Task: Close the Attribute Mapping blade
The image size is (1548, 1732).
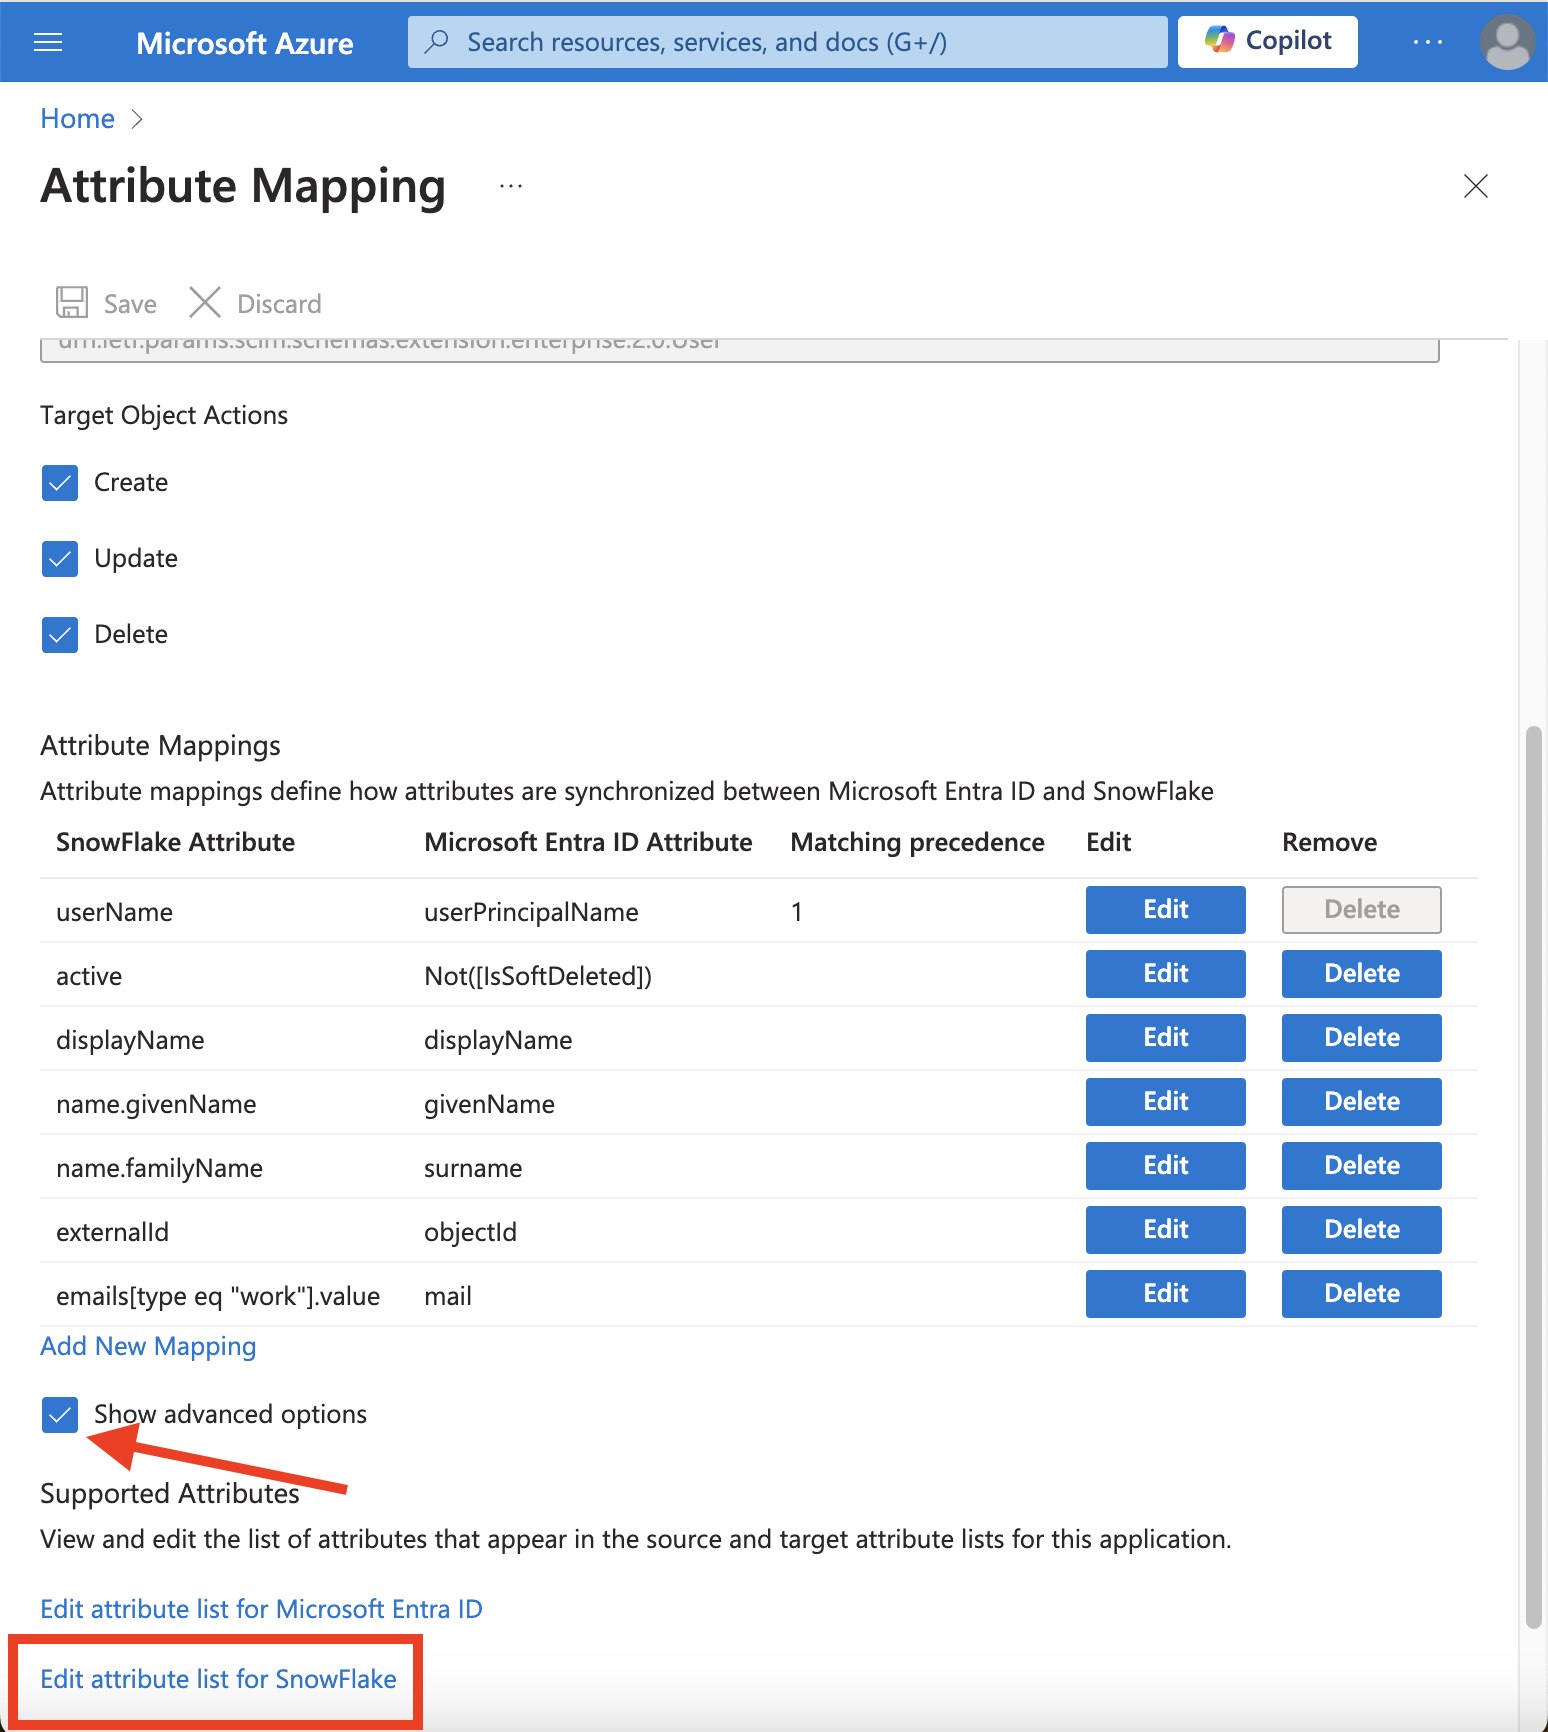Action: click(1475, 186)
